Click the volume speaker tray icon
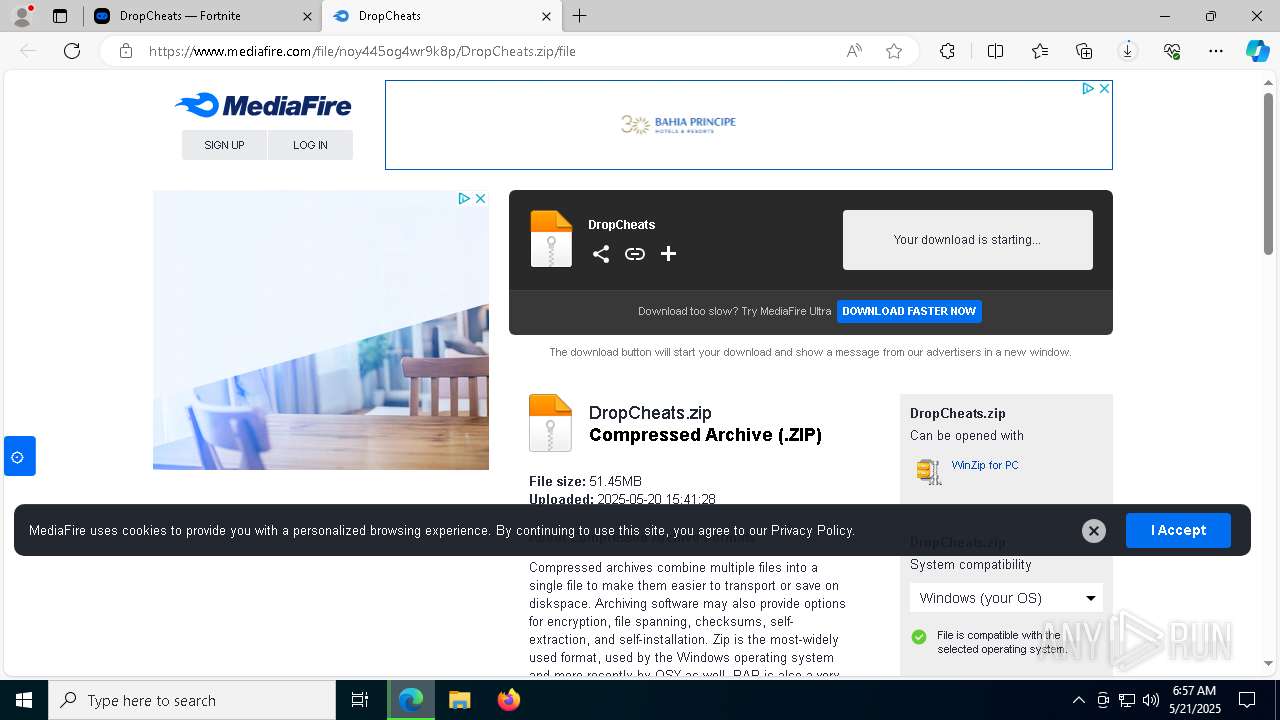The width and height of the screenshot is (1280, 720). click(x=1151, y=700)
